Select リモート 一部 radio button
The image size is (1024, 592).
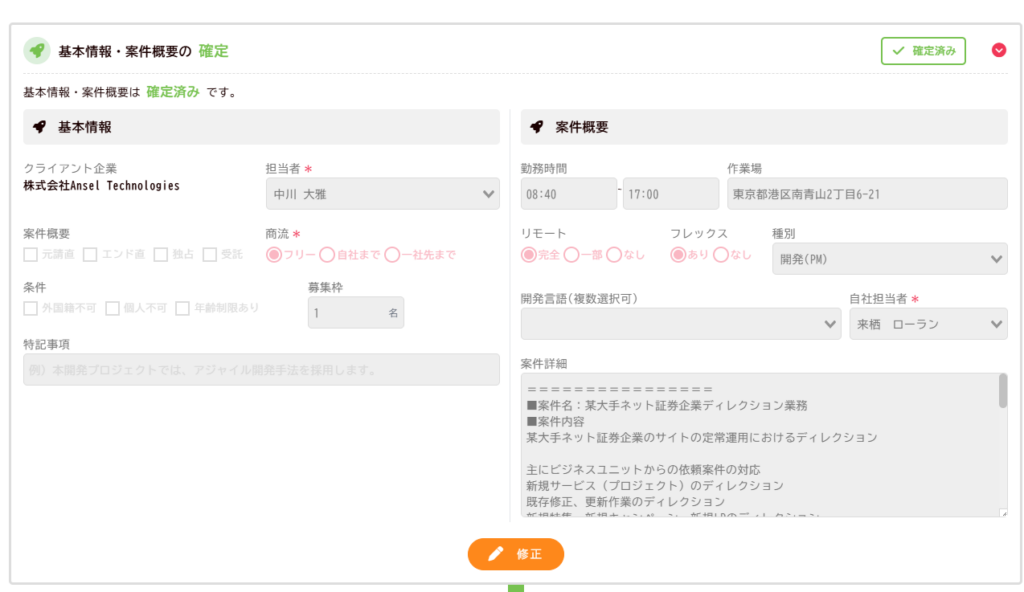click(x=572, y=254)
